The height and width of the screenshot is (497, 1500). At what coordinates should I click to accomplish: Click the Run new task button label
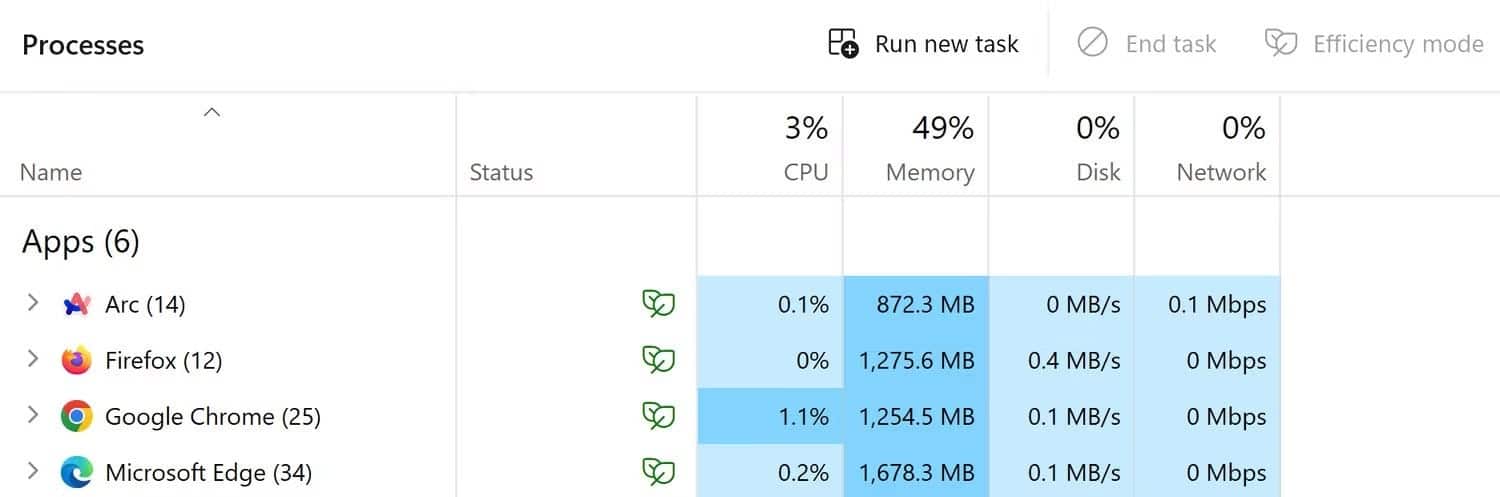[x=946, y=44]
